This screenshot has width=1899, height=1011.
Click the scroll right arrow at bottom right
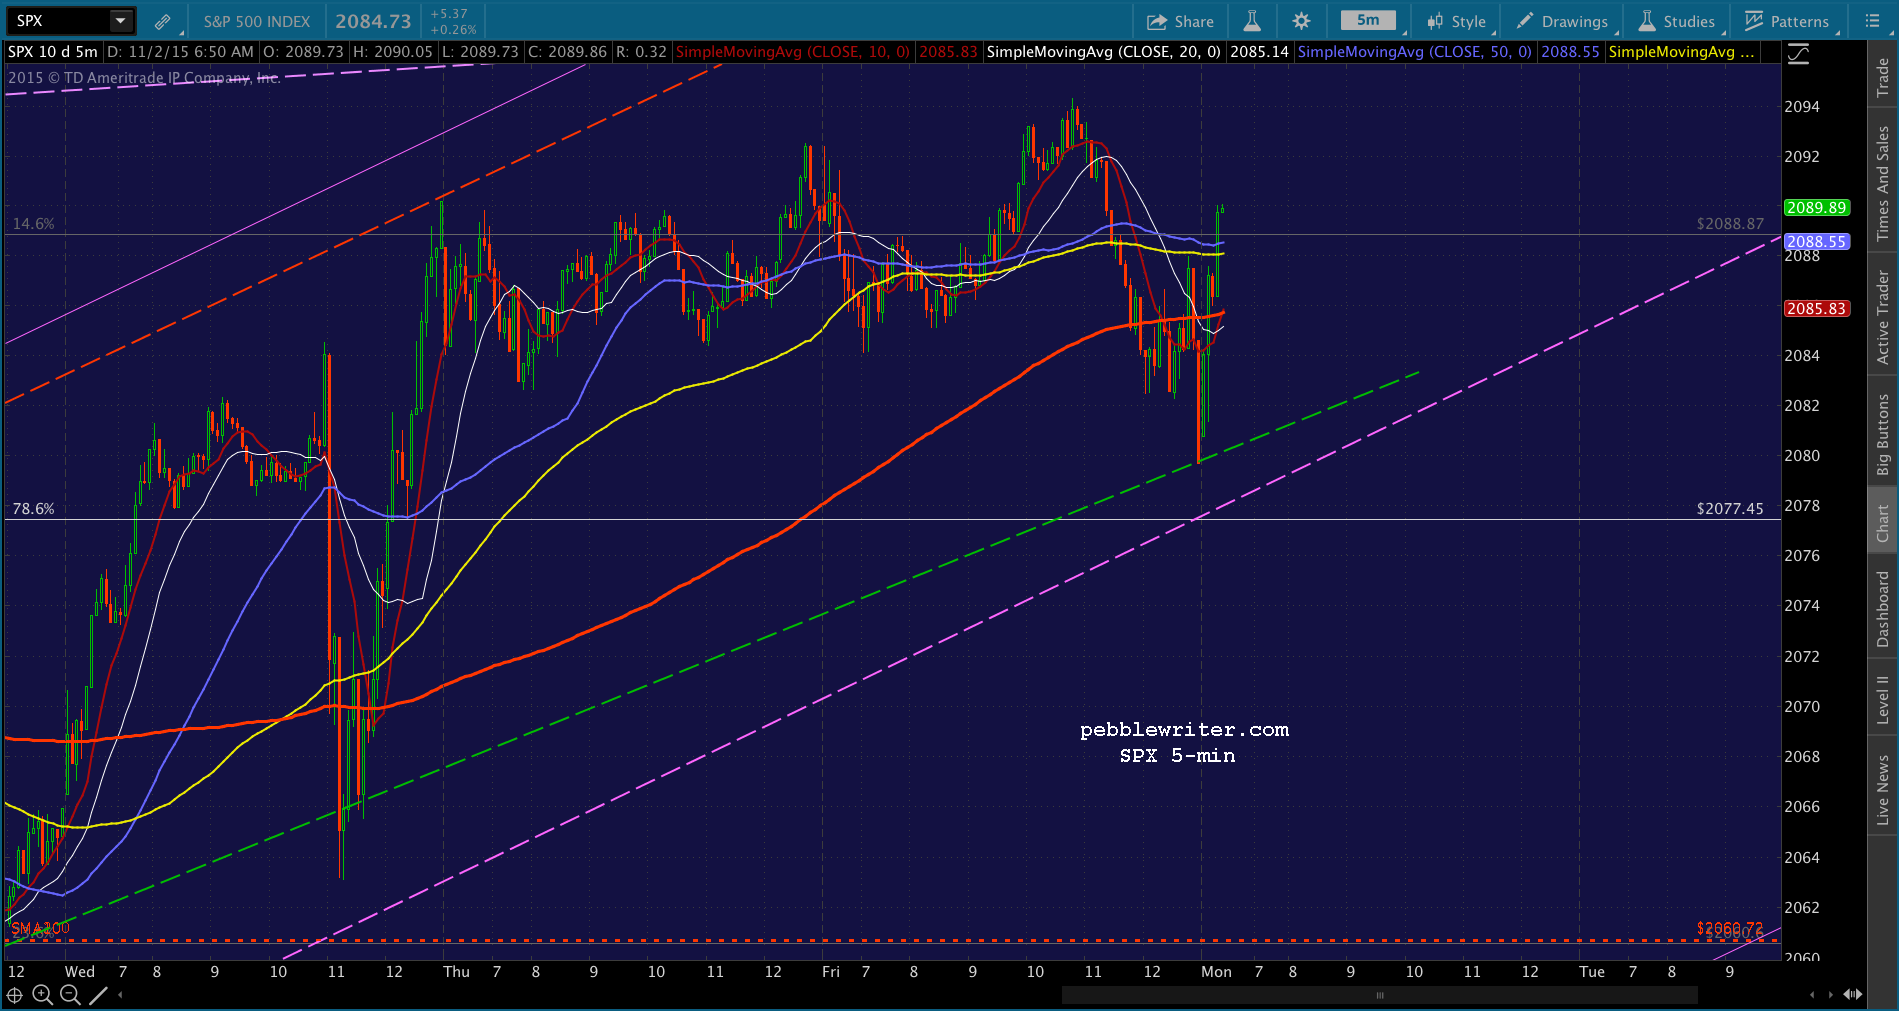pos(1832,995)
